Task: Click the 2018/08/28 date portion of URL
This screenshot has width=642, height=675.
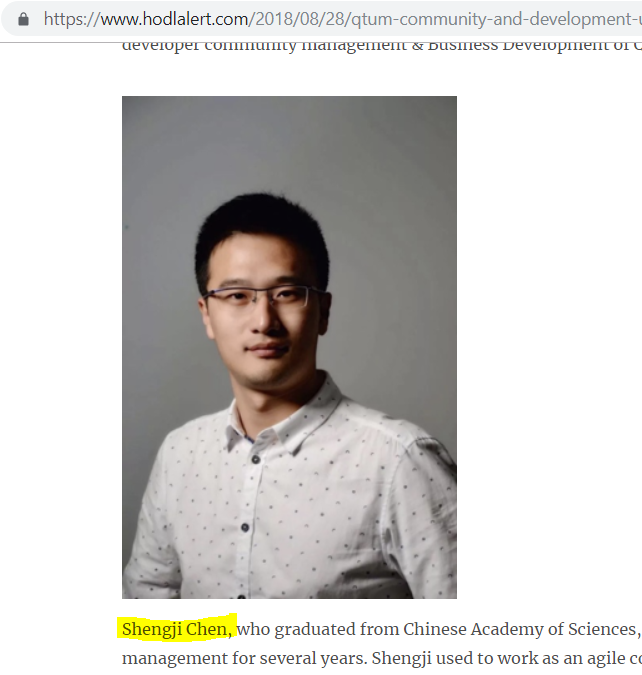Action: pos(298,19)
